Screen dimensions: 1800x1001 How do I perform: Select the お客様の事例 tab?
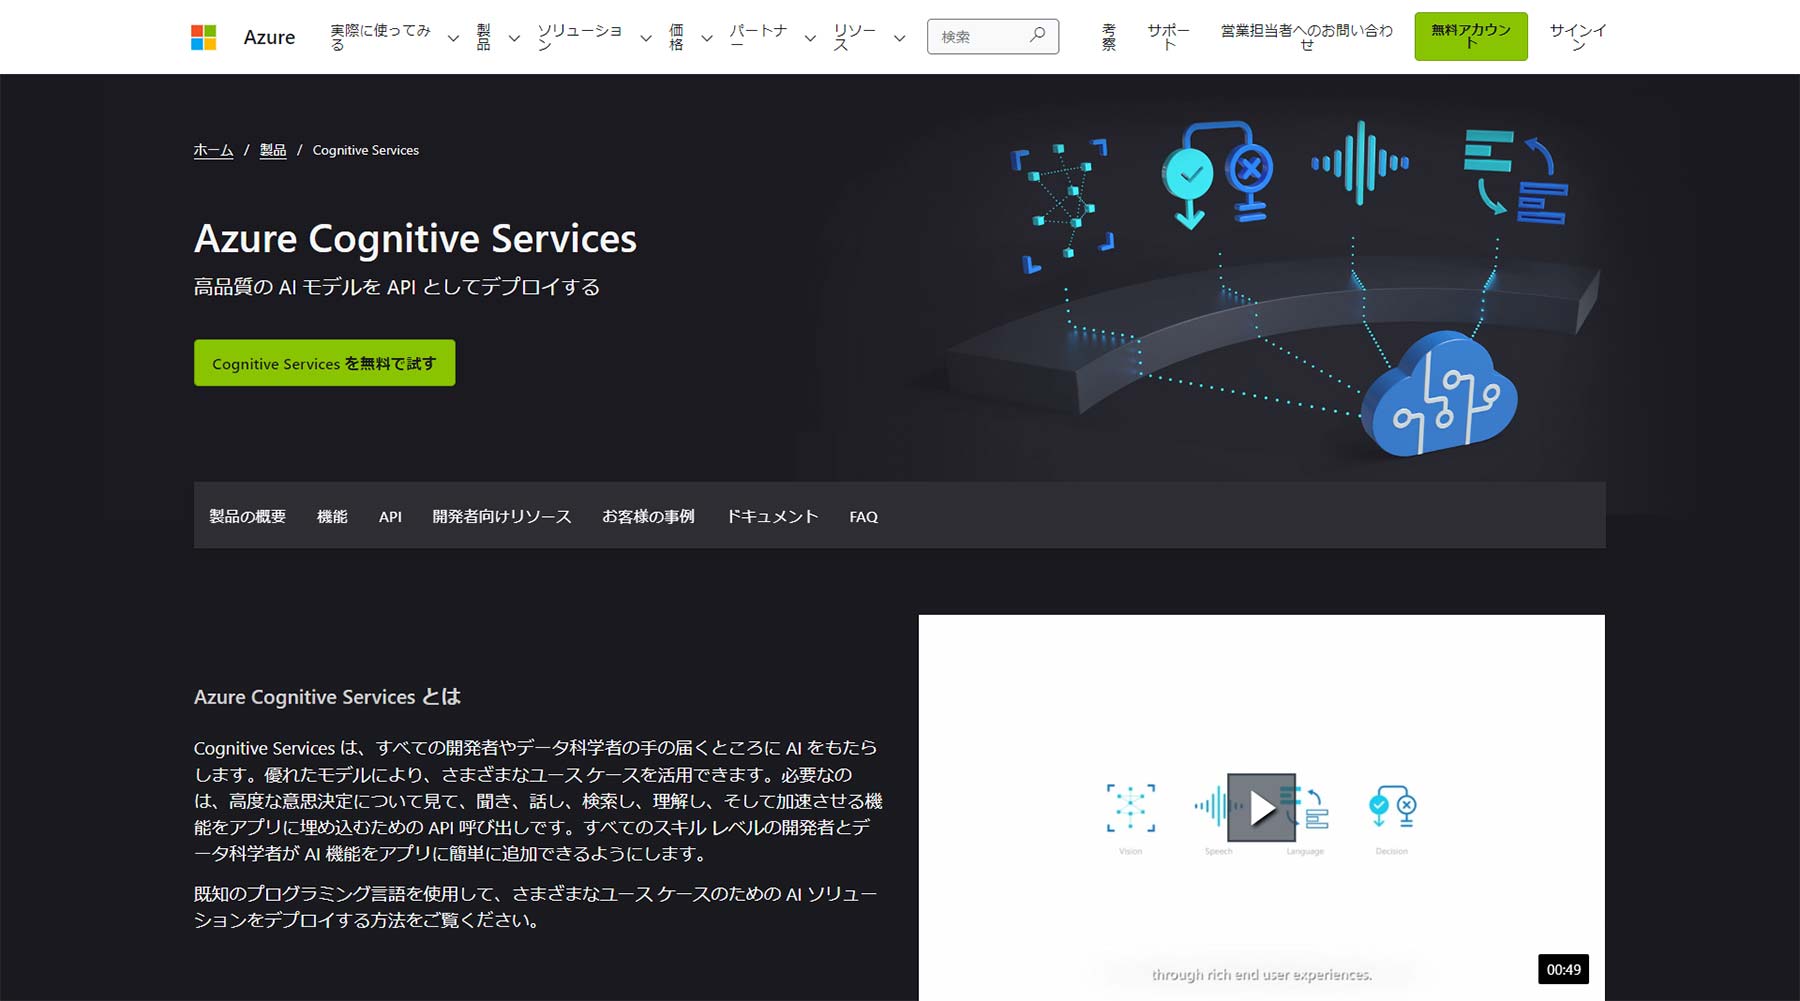pos(648,516)
